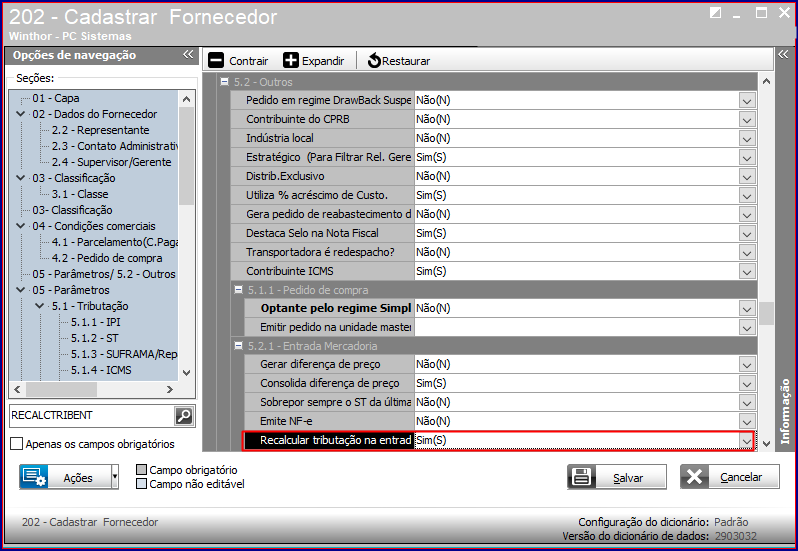
Task: Click the Restaurar arrow icon
Action: [x=374, y=61]
